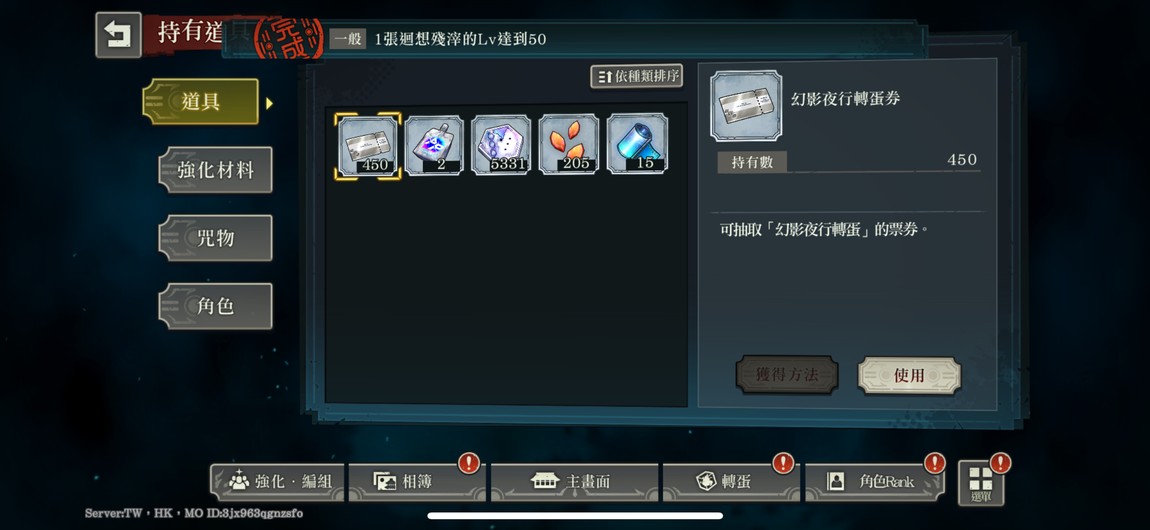This screenshot has width=1150, height=530.
Task: Return to 主畫面 home screen
Action: click(x=574, y=482)
